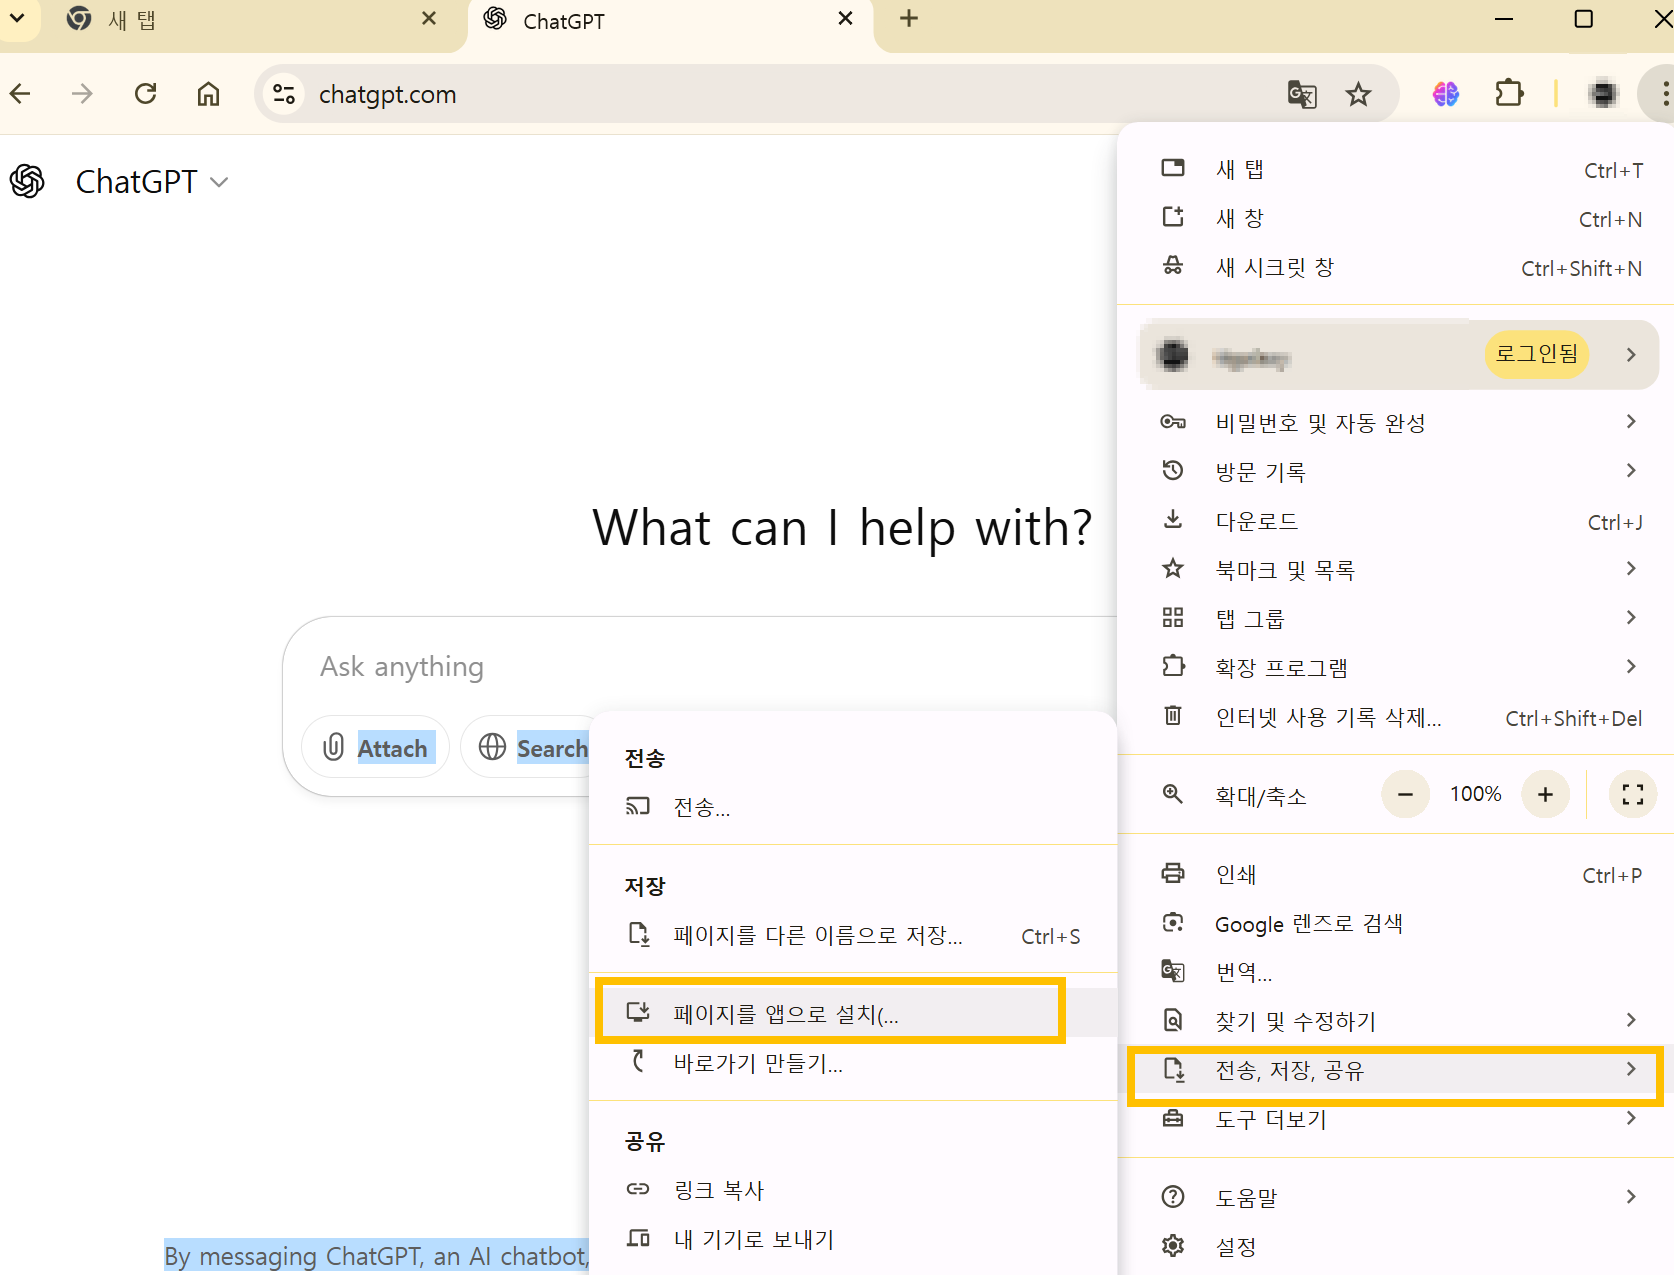This screenshot has width=1674, height=1275.
Task: Click the browser forward arrow
Action: (83, 94)
